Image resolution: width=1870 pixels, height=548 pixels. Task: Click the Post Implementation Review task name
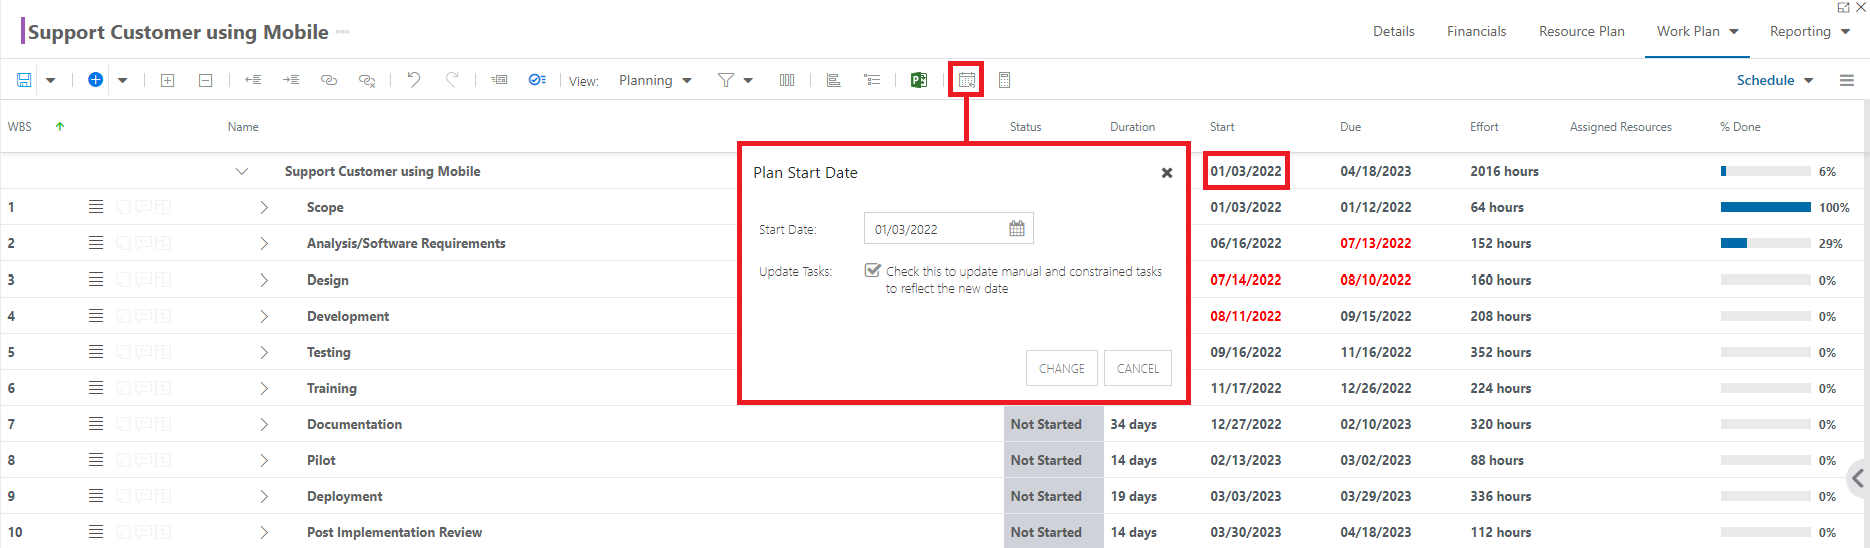[394, 532]
